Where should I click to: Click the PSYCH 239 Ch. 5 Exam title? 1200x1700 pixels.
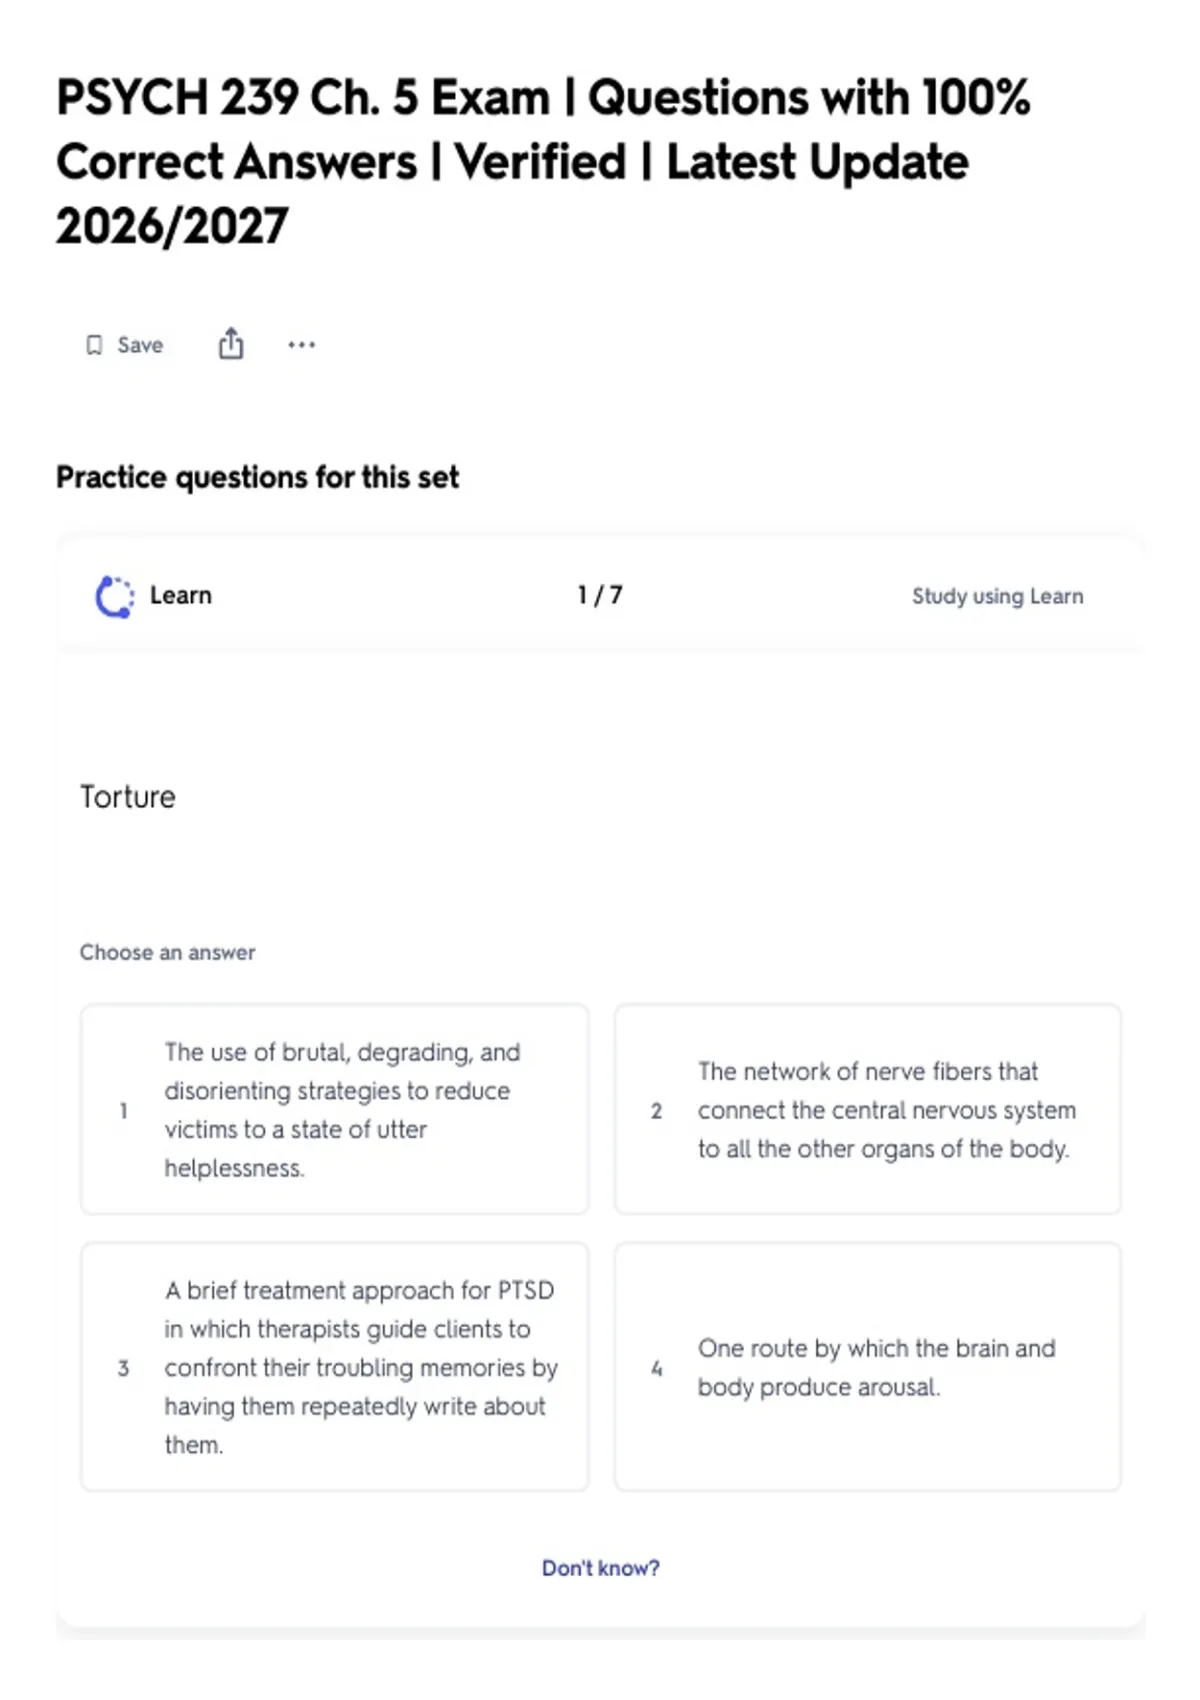pos(543,162)
